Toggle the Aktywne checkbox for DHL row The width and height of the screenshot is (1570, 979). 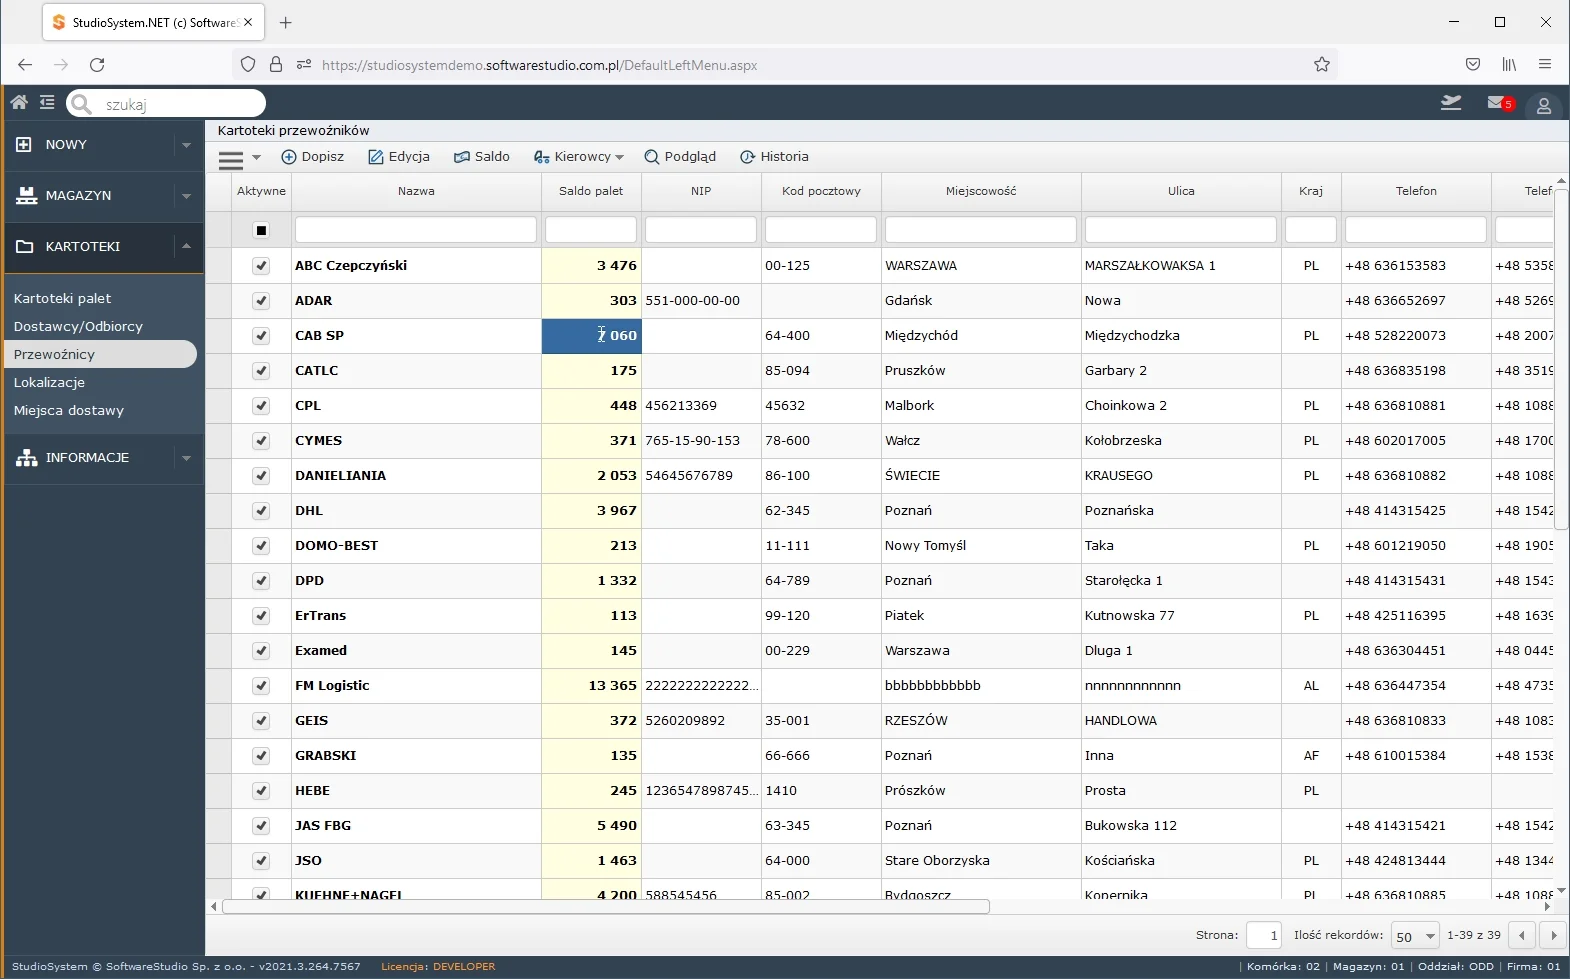click(261, 511)
